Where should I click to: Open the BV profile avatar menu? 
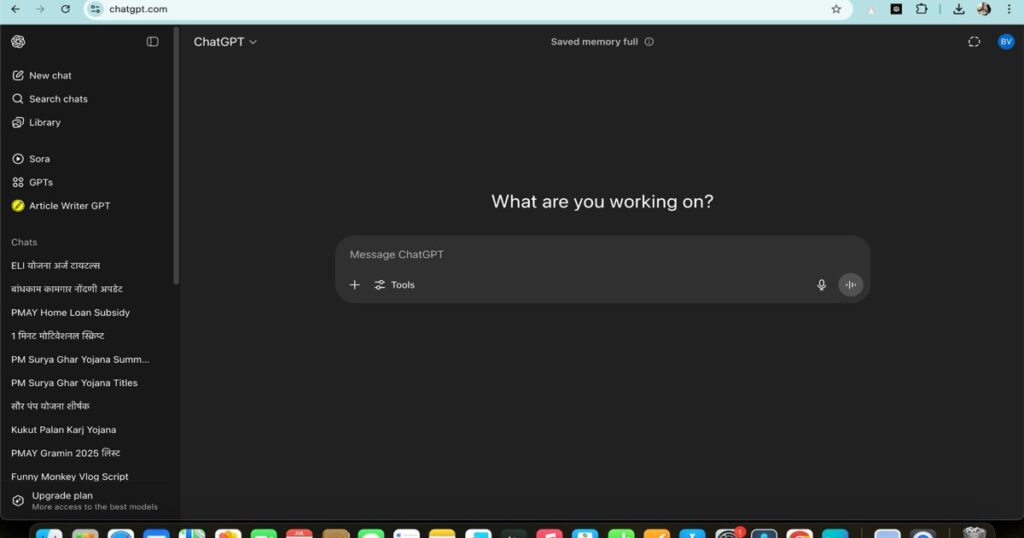pyautogui.click(x=1006, y=42)
